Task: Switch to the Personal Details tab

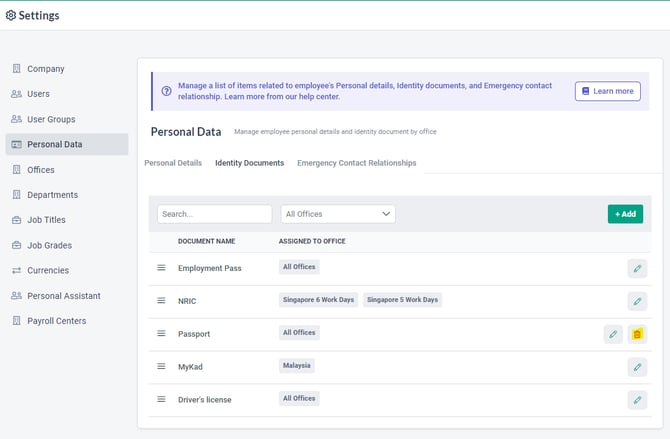Action: coord(173,163)
